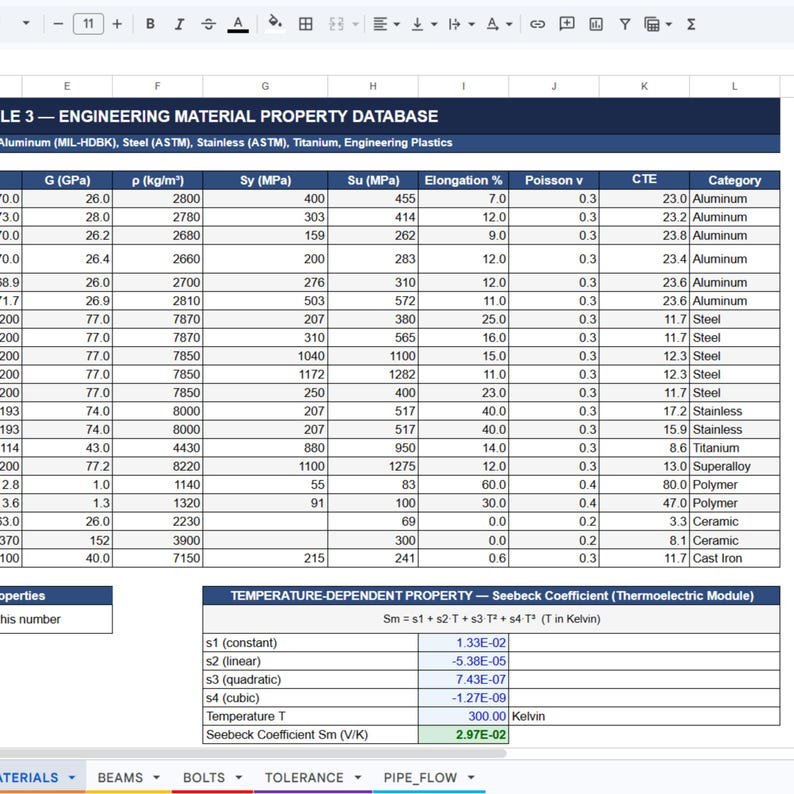
Task: Select the Category header cell
Action: [735, 180]
